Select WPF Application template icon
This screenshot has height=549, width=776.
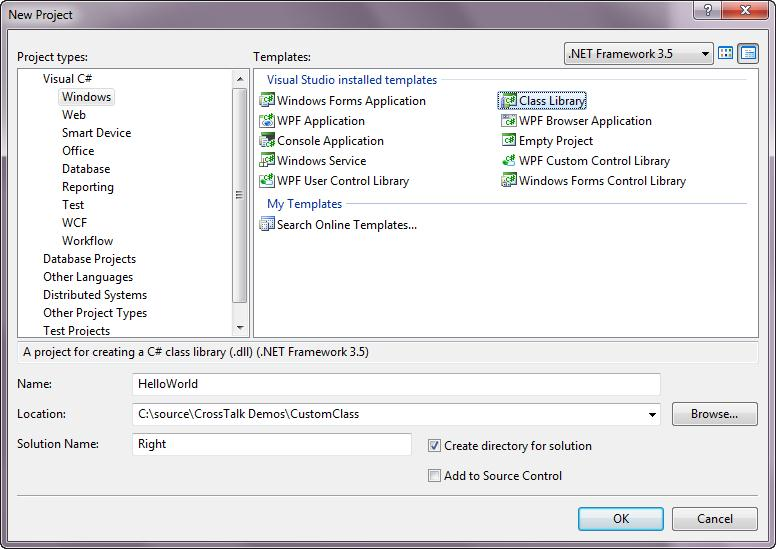tap(267, 120)
